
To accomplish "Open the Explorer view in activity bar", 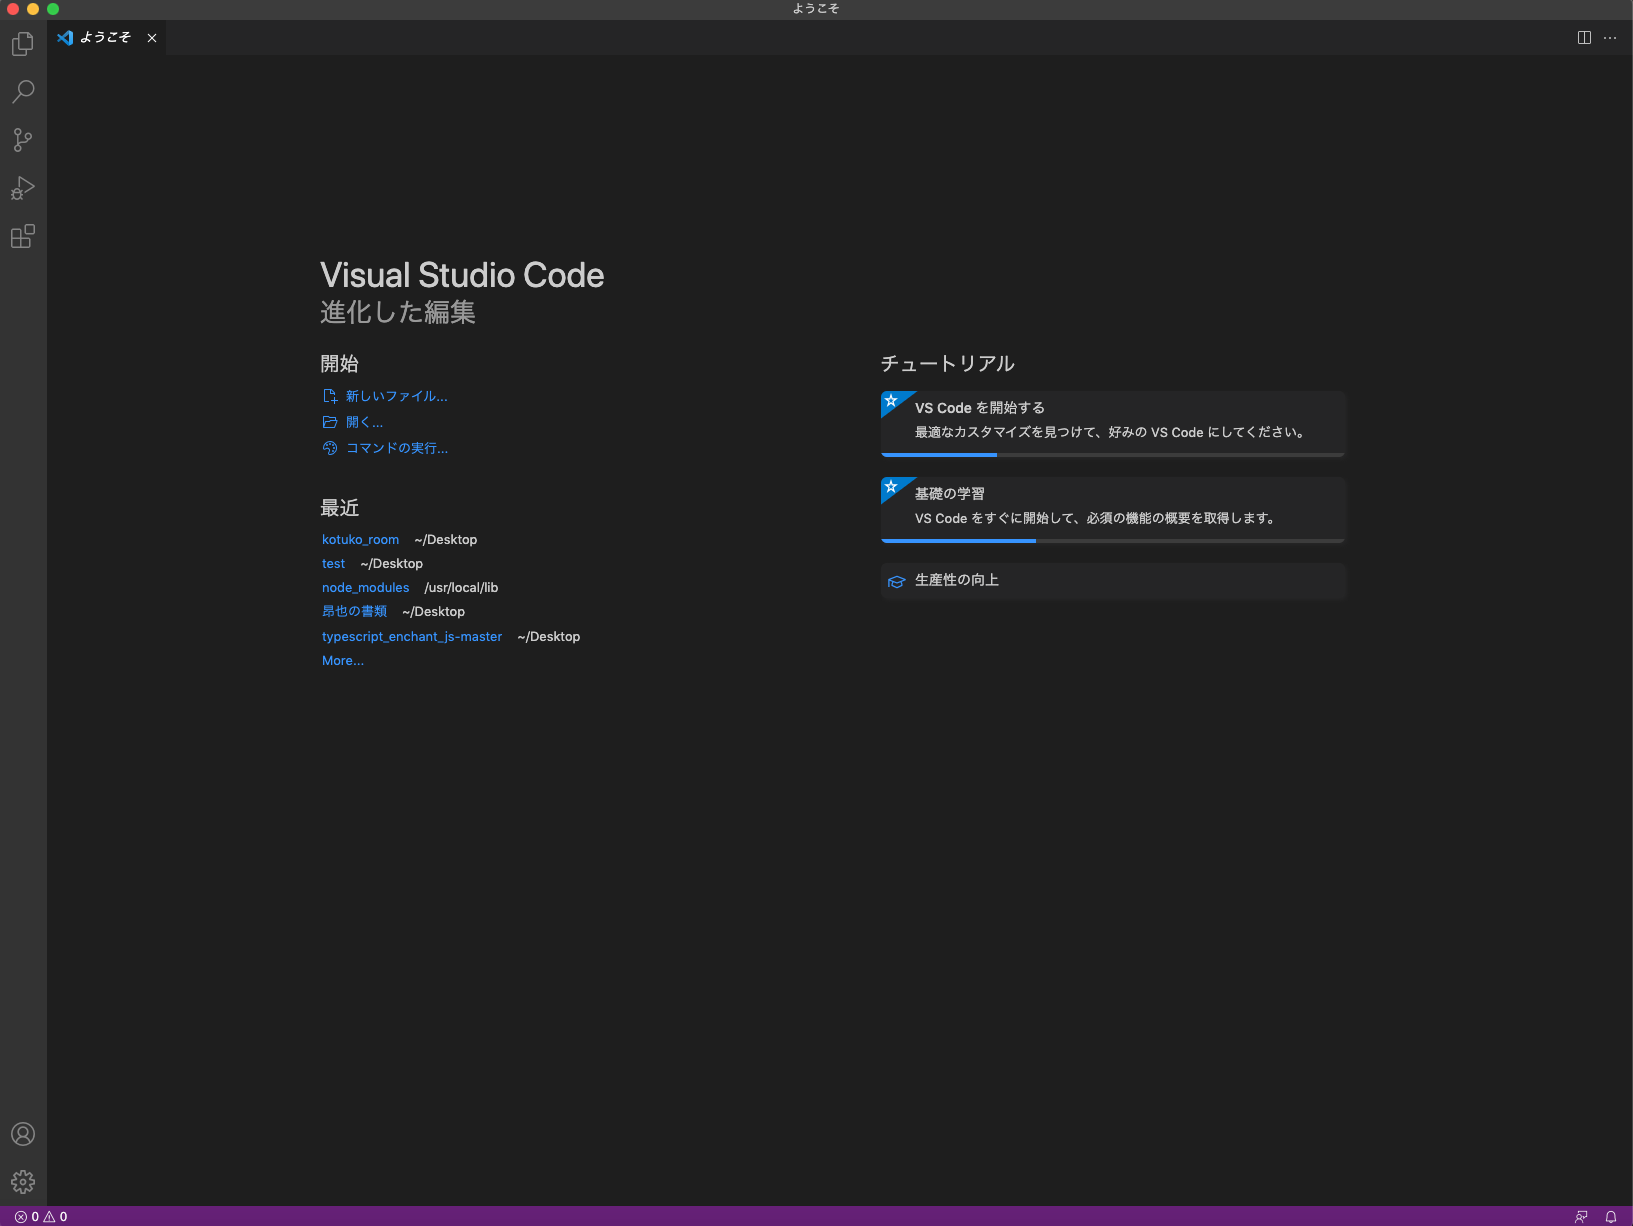I will 23,44.
